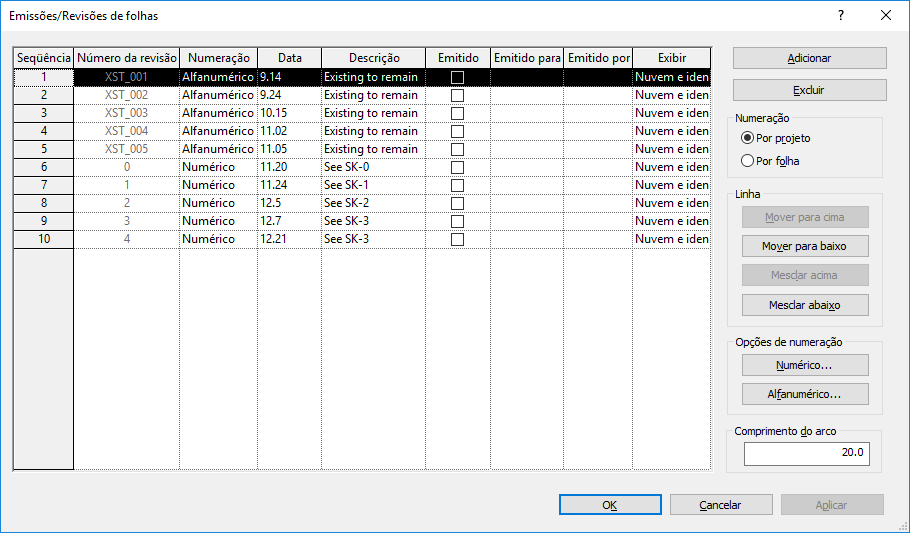Click the Exibir column header
The height and width of the screenshot is (533, 910).
tap(671, 58)
